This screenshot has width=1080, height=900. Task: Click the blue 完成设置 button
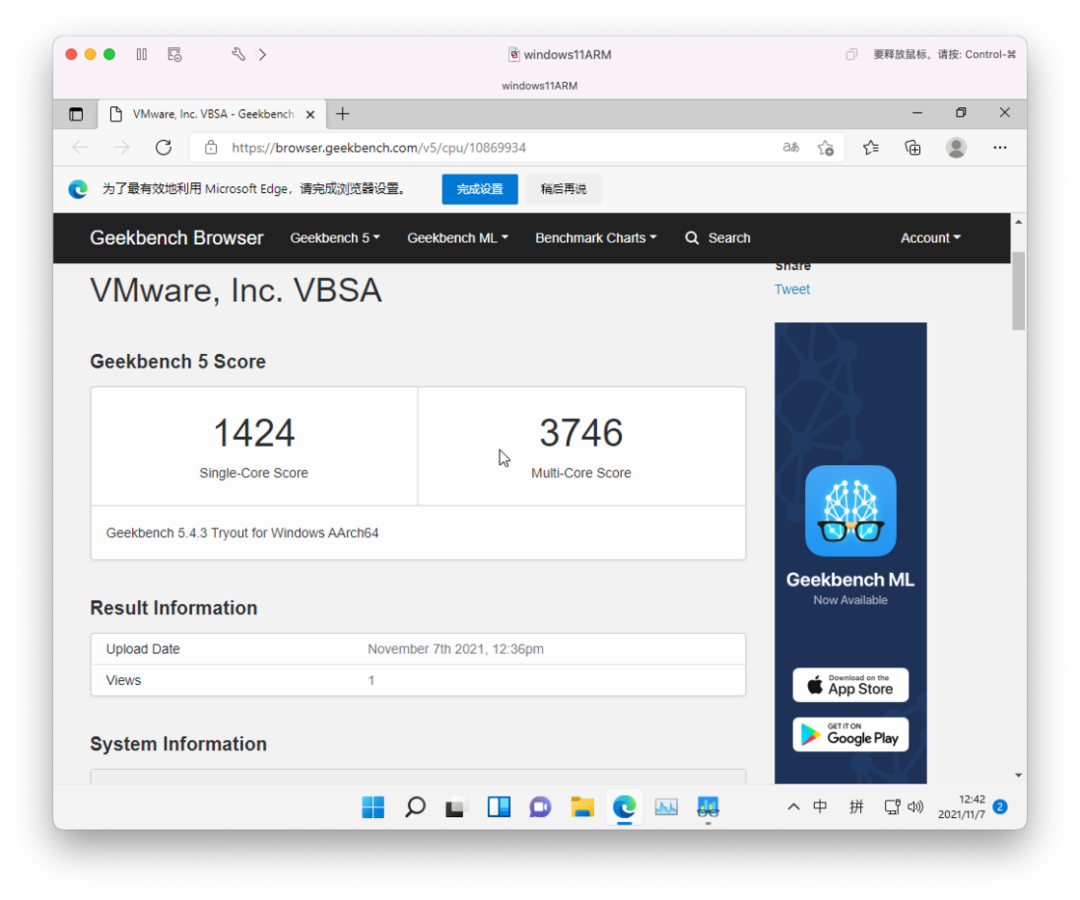[480, 189]
